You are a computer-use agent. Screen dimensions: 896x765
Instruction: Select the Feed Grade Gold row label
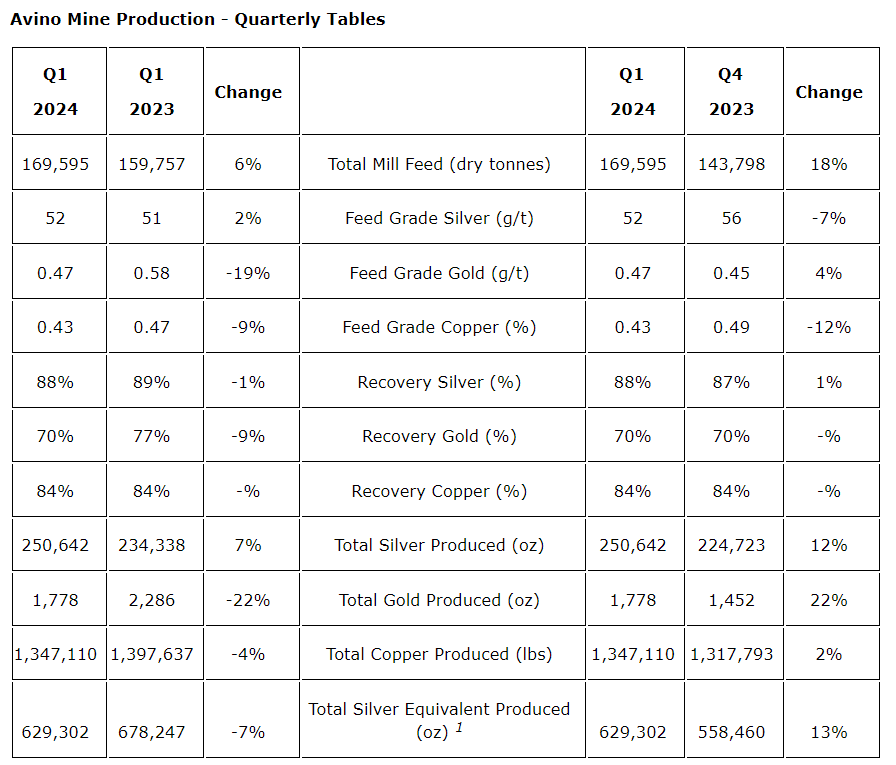439,273
